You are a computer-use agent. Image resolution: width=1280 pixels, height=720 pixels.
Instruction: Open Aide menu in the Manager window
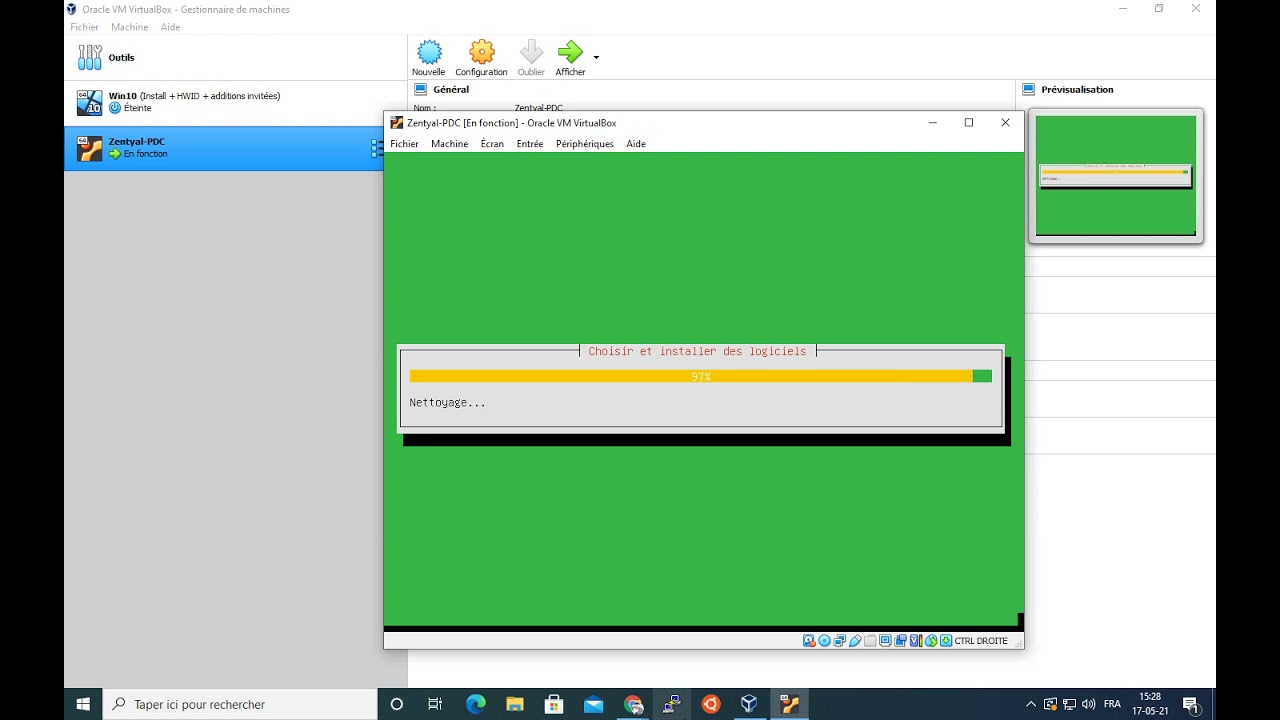point(171,27)
